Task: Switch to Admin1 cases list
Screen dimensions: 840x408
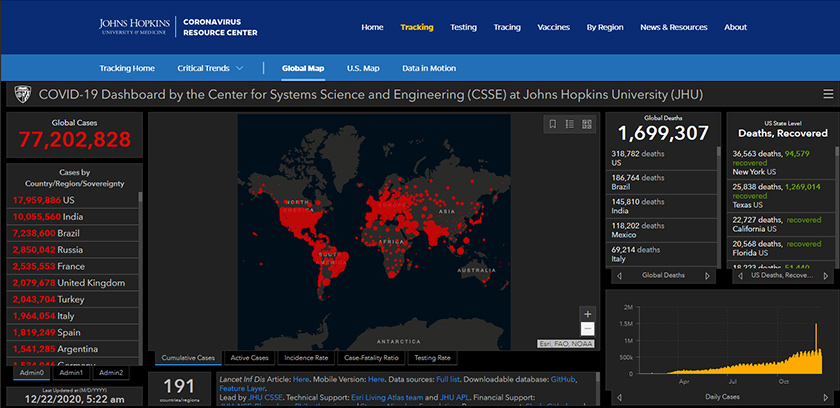Action: [x=71, y=373]
